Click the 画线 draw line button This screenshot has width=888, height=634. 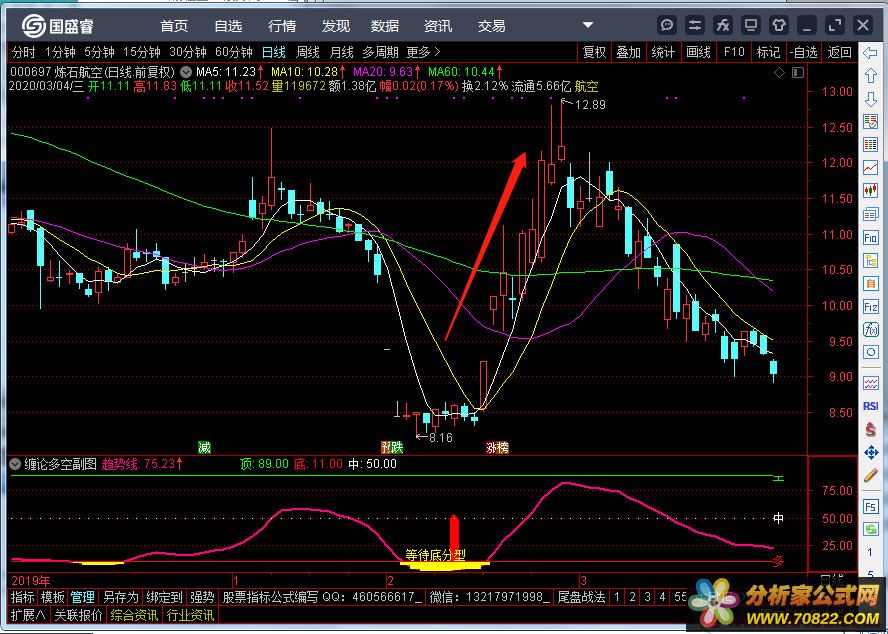point(698,52)
